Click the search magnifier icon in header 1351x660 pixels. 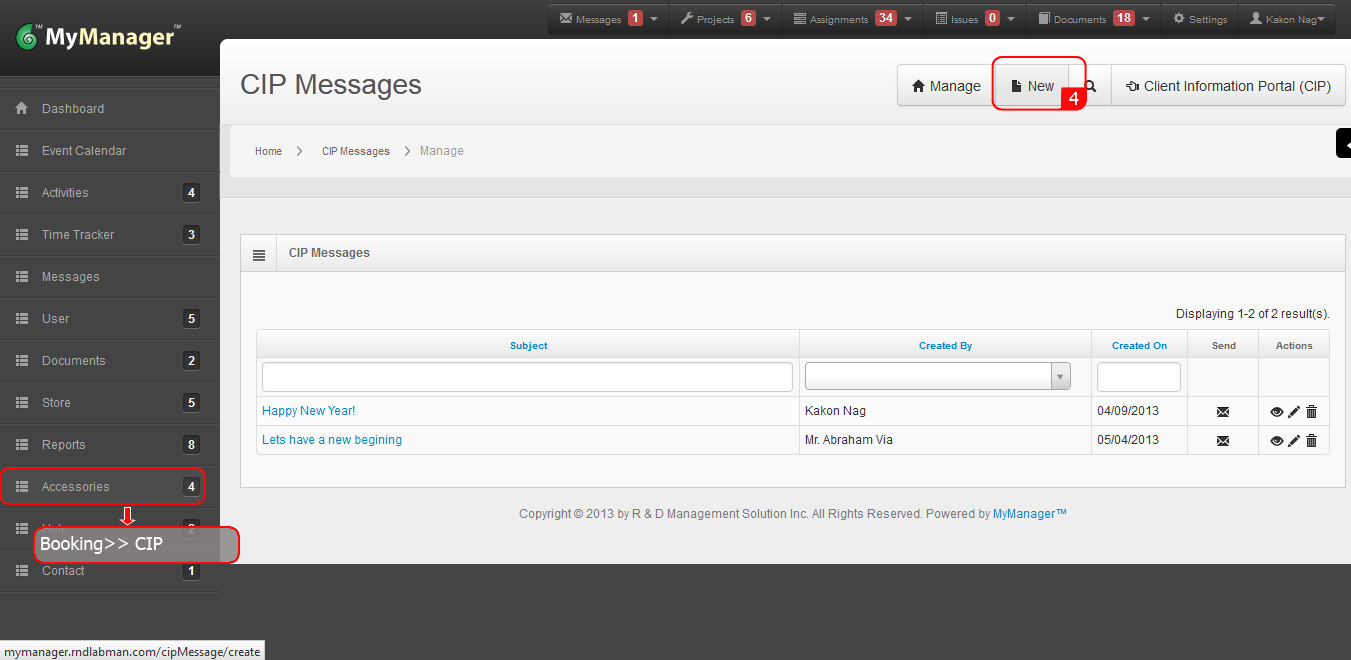[x=1091, y=86]
